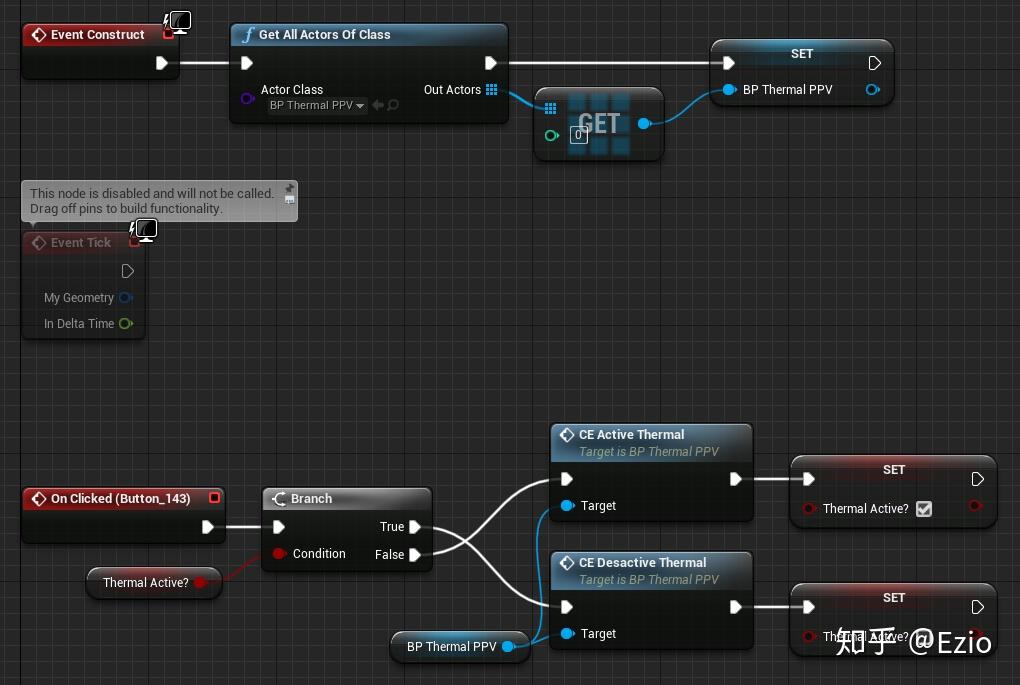1020x685 pixels.
Task: Click the True execution pin on Branch
Action: (414, 526)
